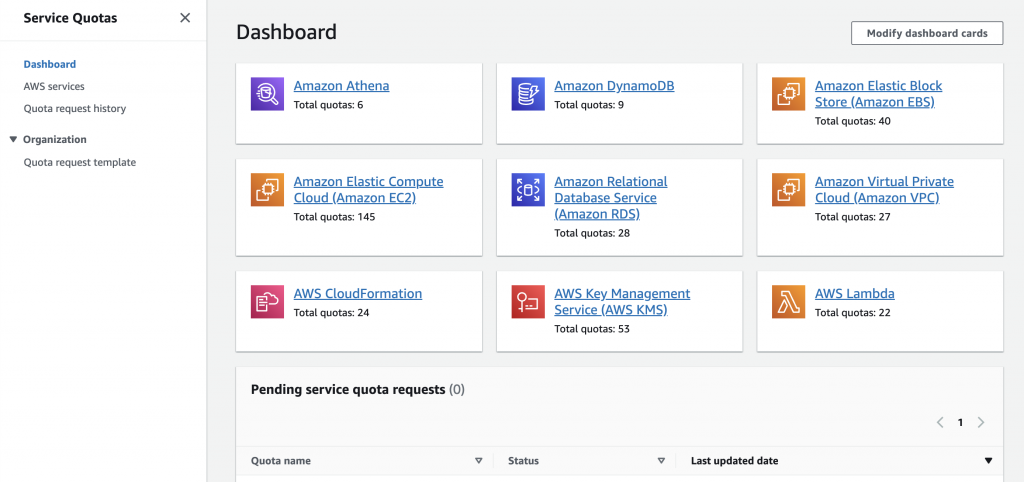
Task: Click the Modify dashboard cards button
Action: coord(926,33)
